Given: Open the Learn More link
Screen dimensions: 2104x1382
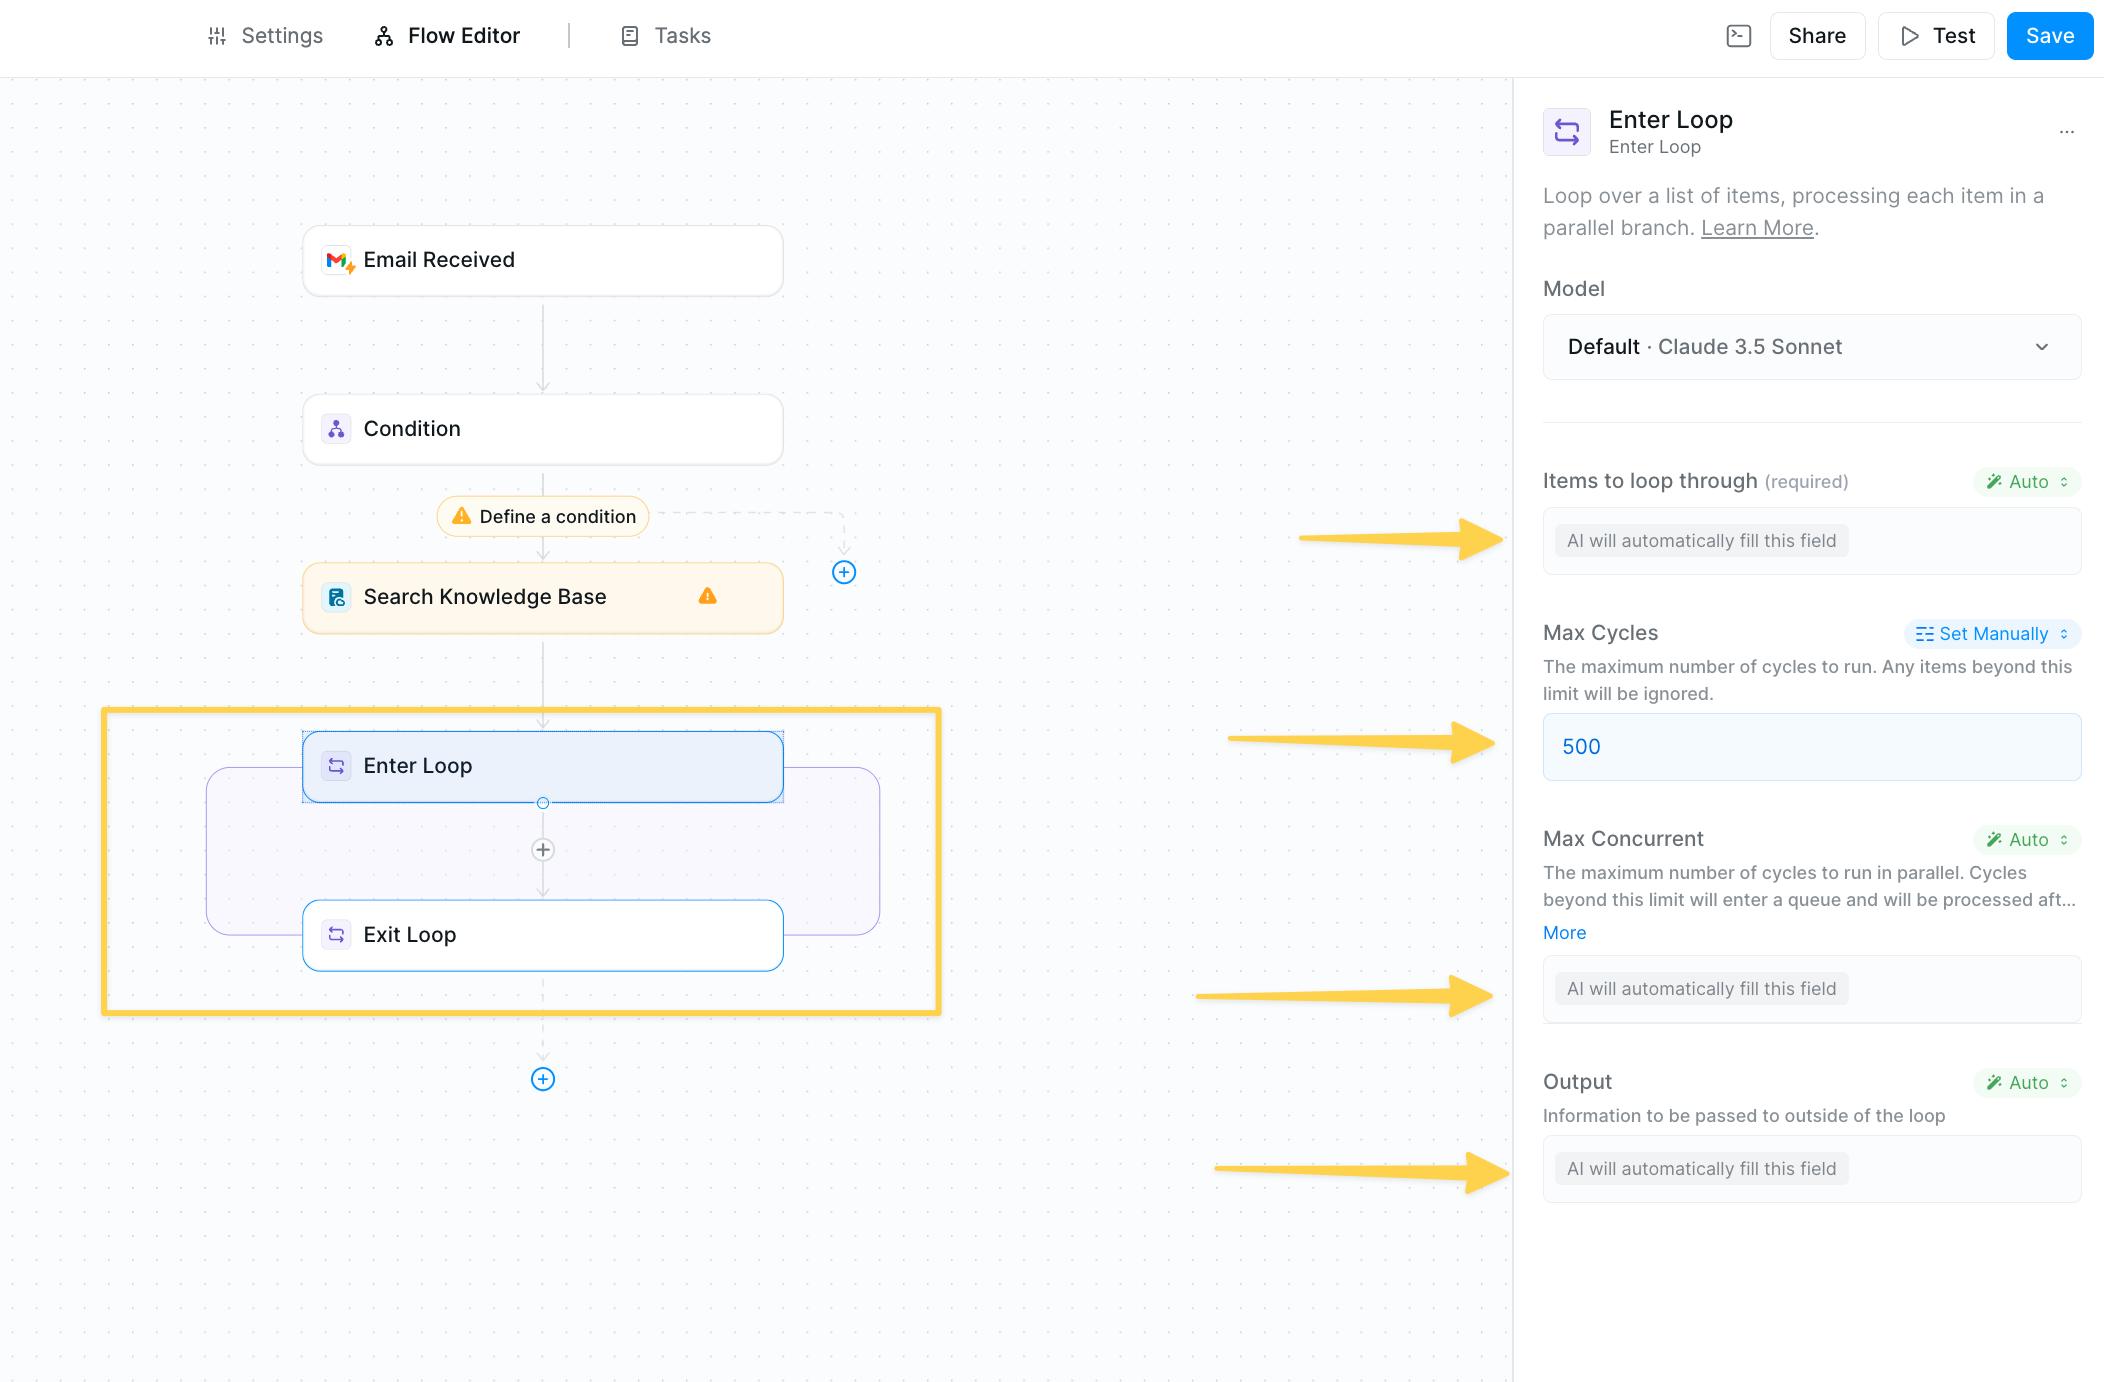Looking at the screenshot, I should click(1756, 228).
